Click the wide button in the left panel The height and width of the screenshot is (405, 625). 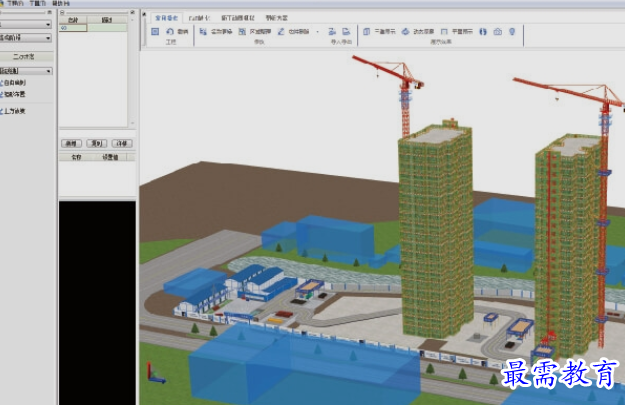pos(26,57)
